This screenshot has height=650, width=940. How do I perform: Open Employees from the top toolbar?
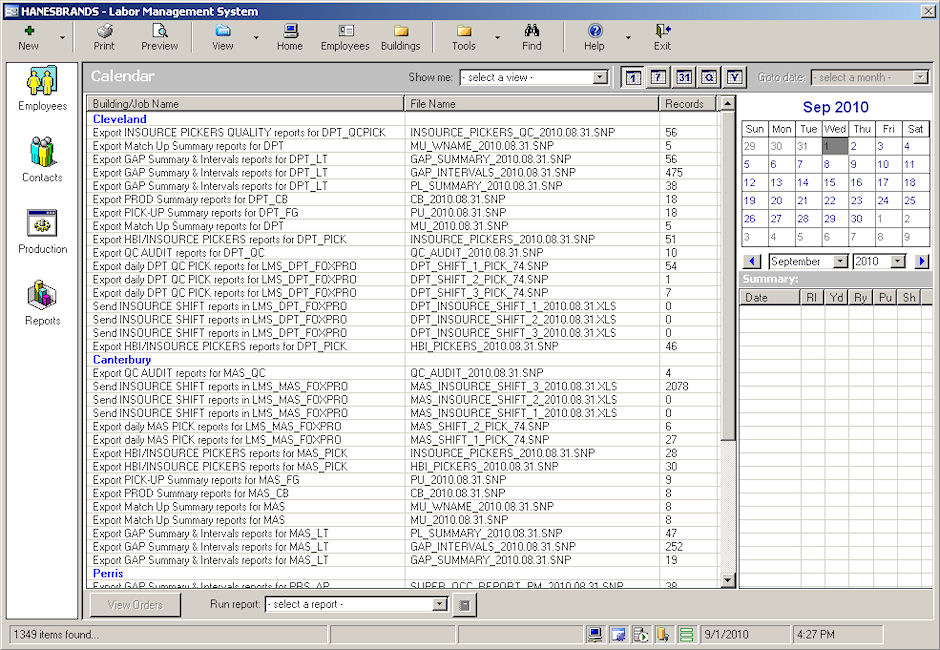point(345,37)
